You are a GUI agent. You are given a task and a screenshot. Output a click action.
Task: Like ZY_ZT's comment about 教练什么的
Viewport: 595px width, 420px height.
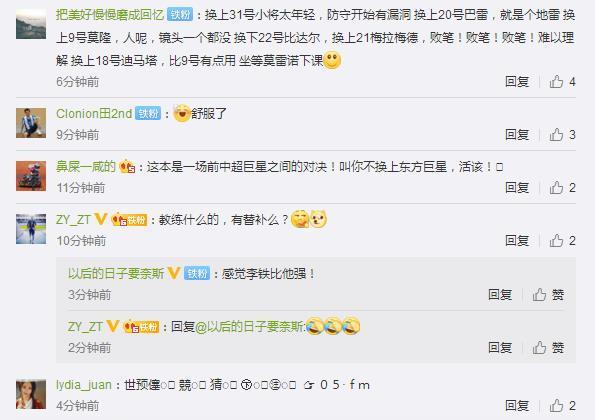click(562, 241)
